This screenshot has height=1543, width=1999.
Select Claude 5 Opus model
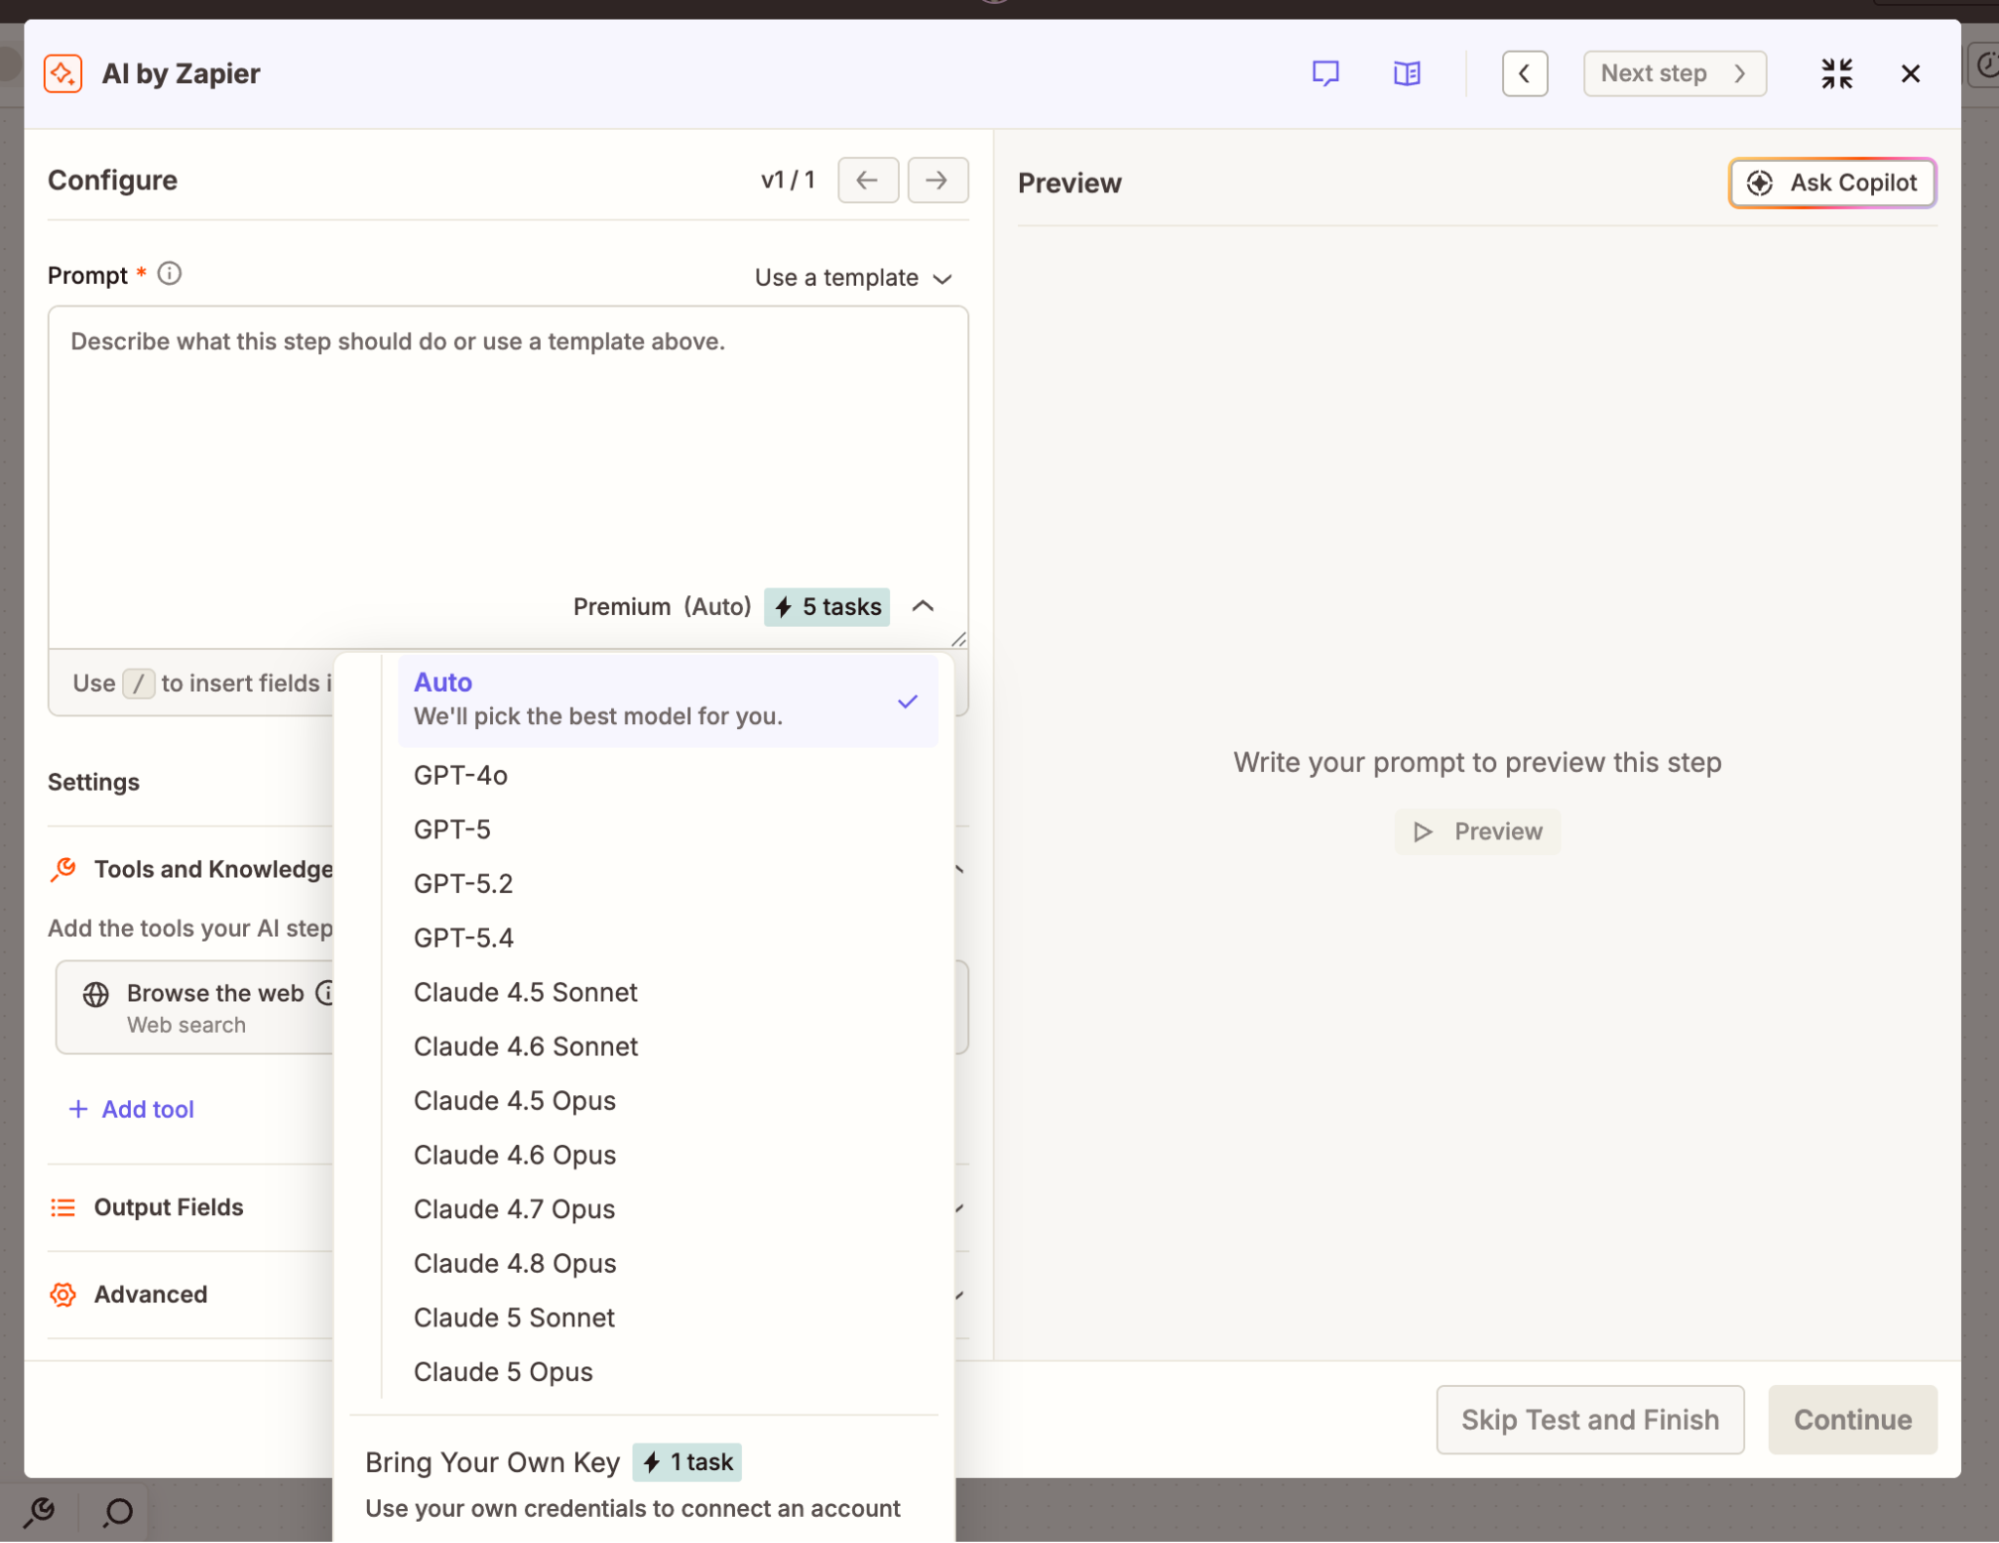coord(667,1372)
